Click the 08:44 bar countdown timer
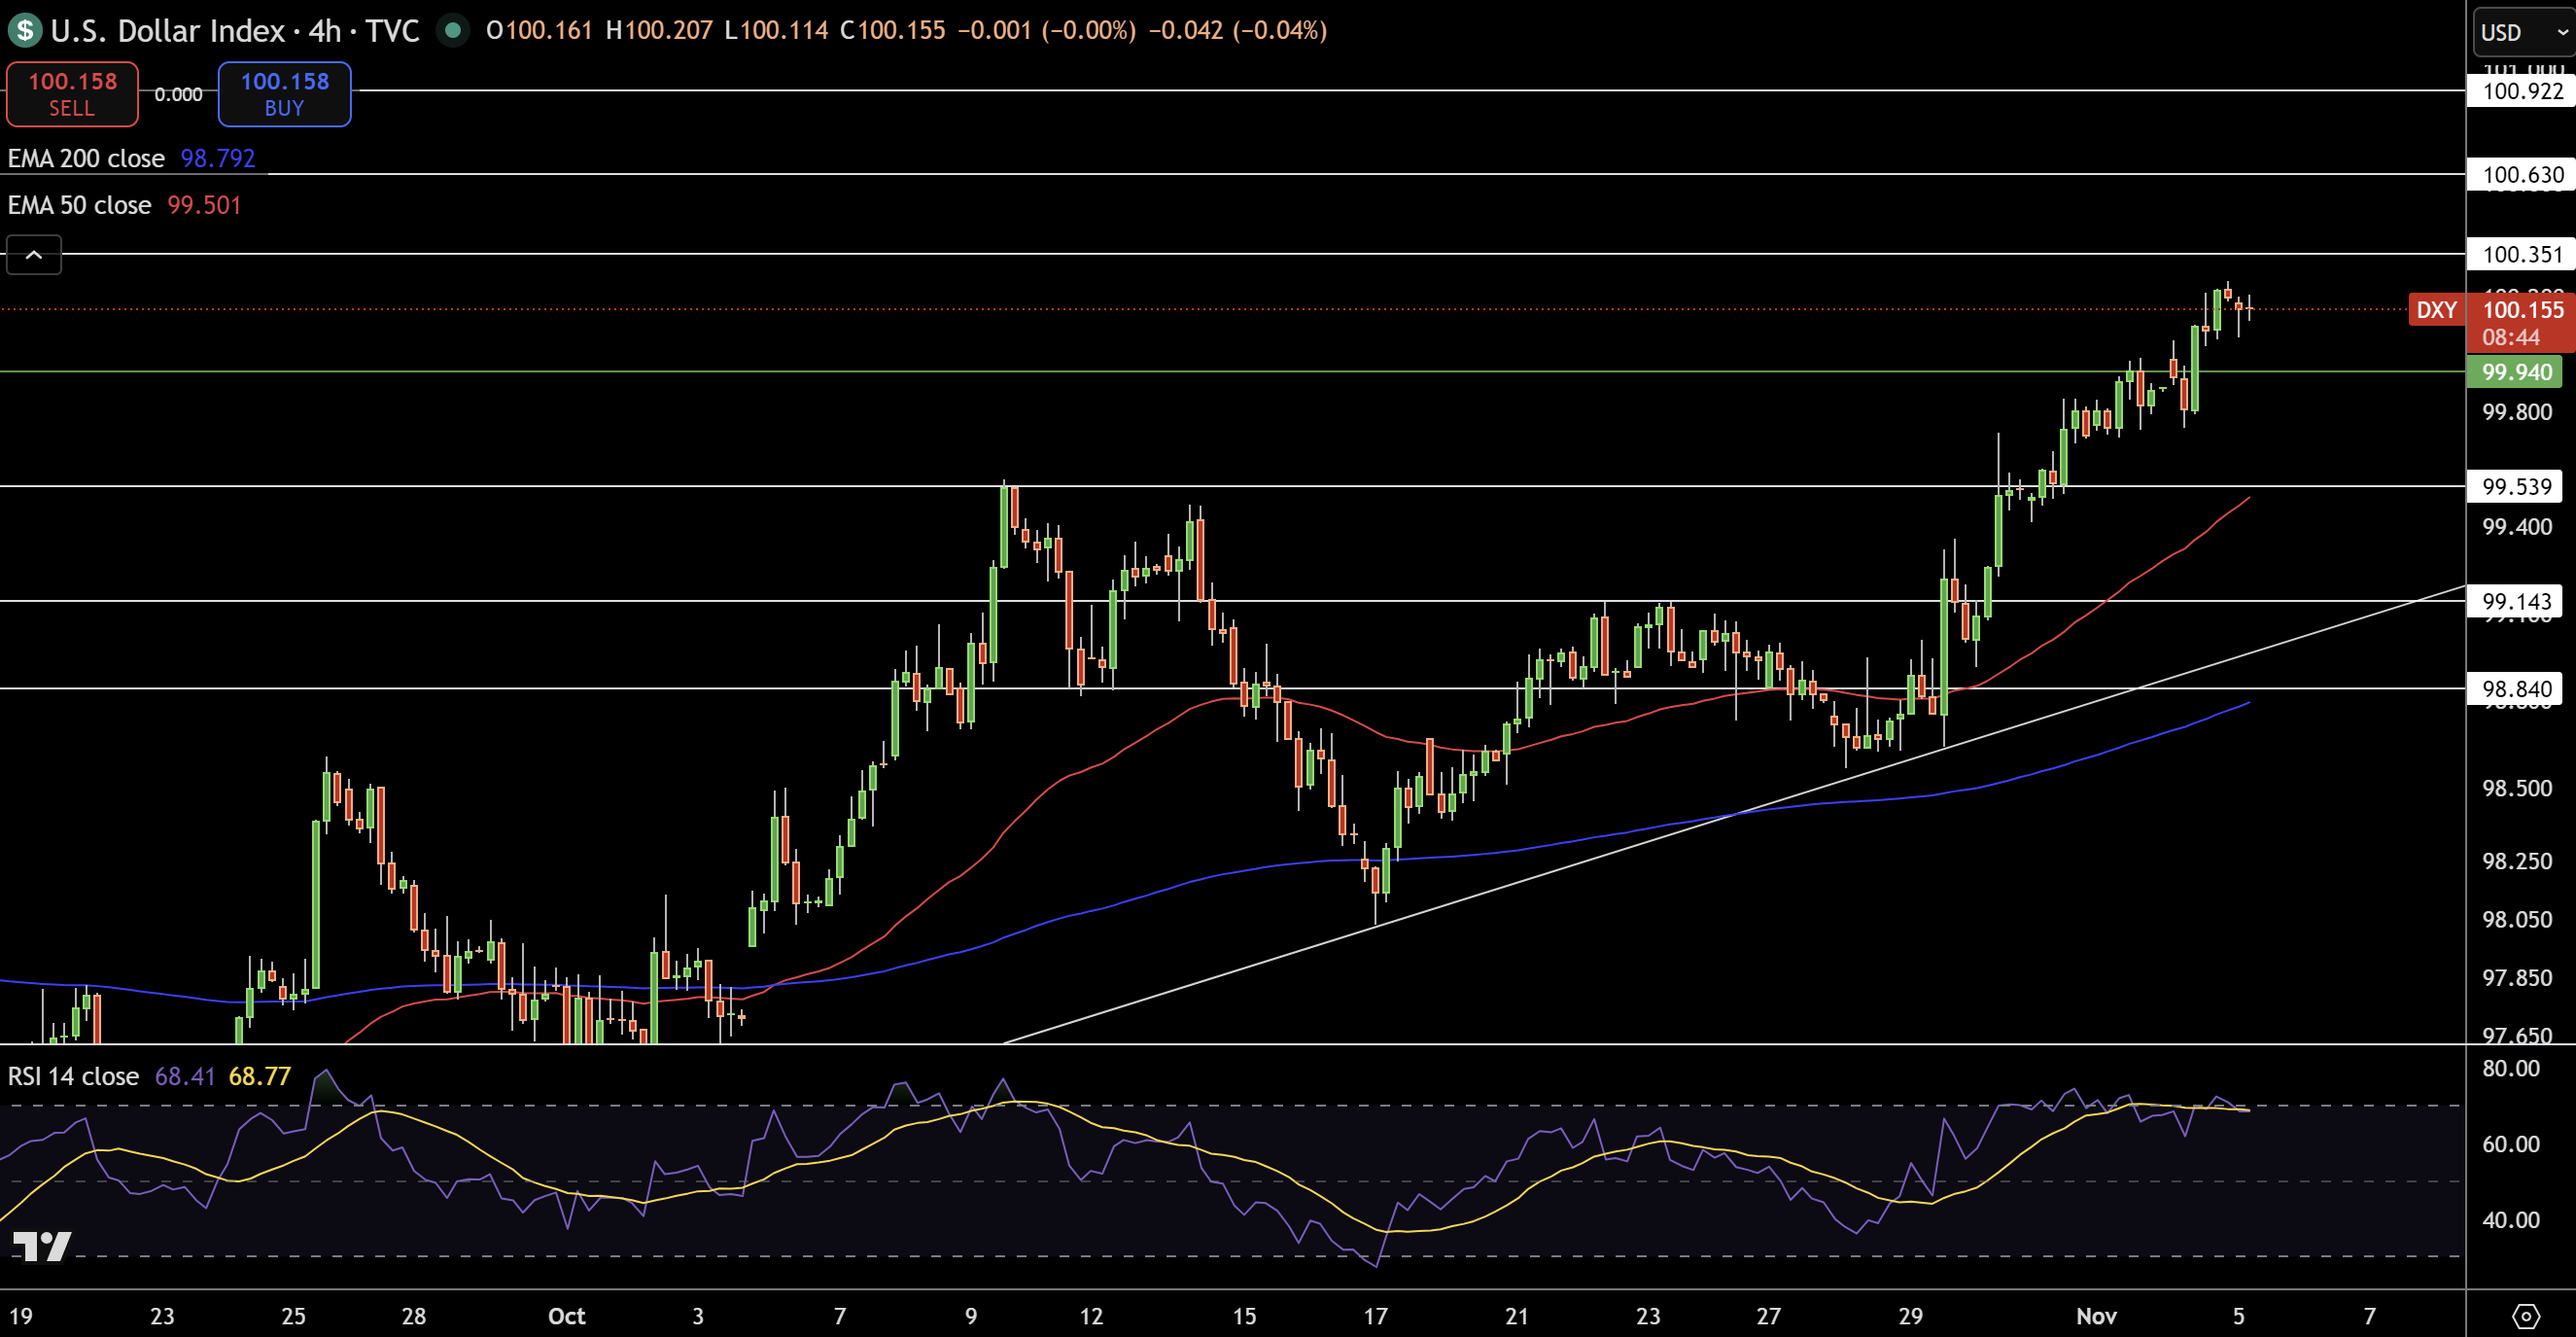 point(2511,338)
